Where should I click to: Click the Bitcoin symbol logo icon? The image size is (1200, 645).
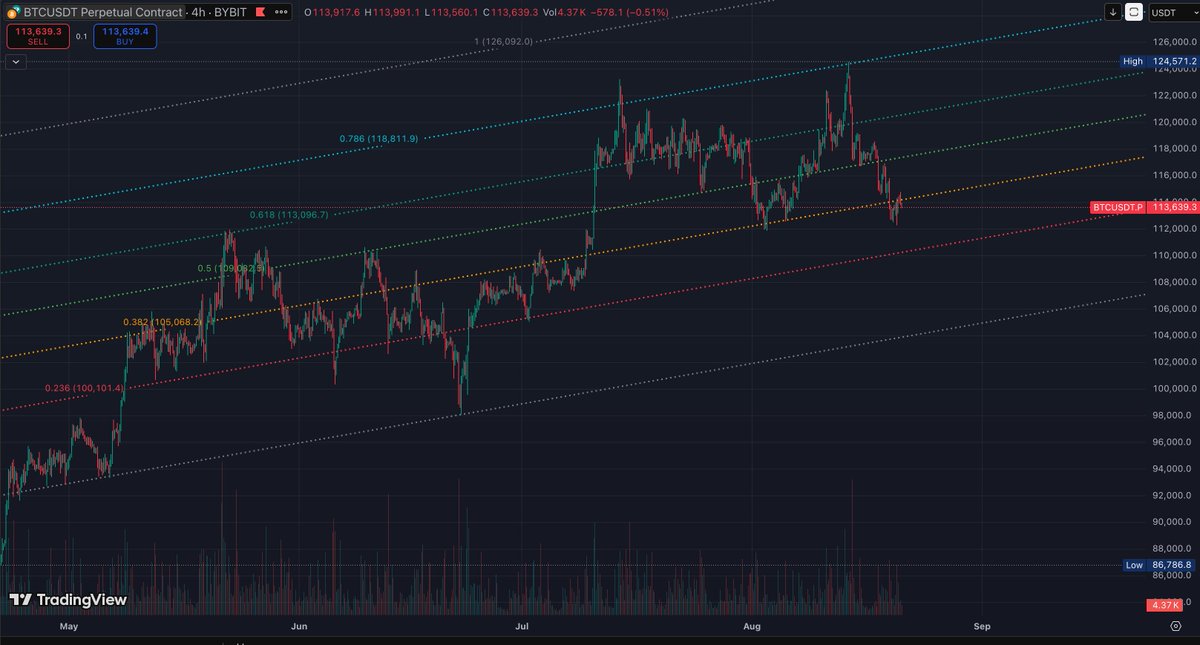point(12,12)
